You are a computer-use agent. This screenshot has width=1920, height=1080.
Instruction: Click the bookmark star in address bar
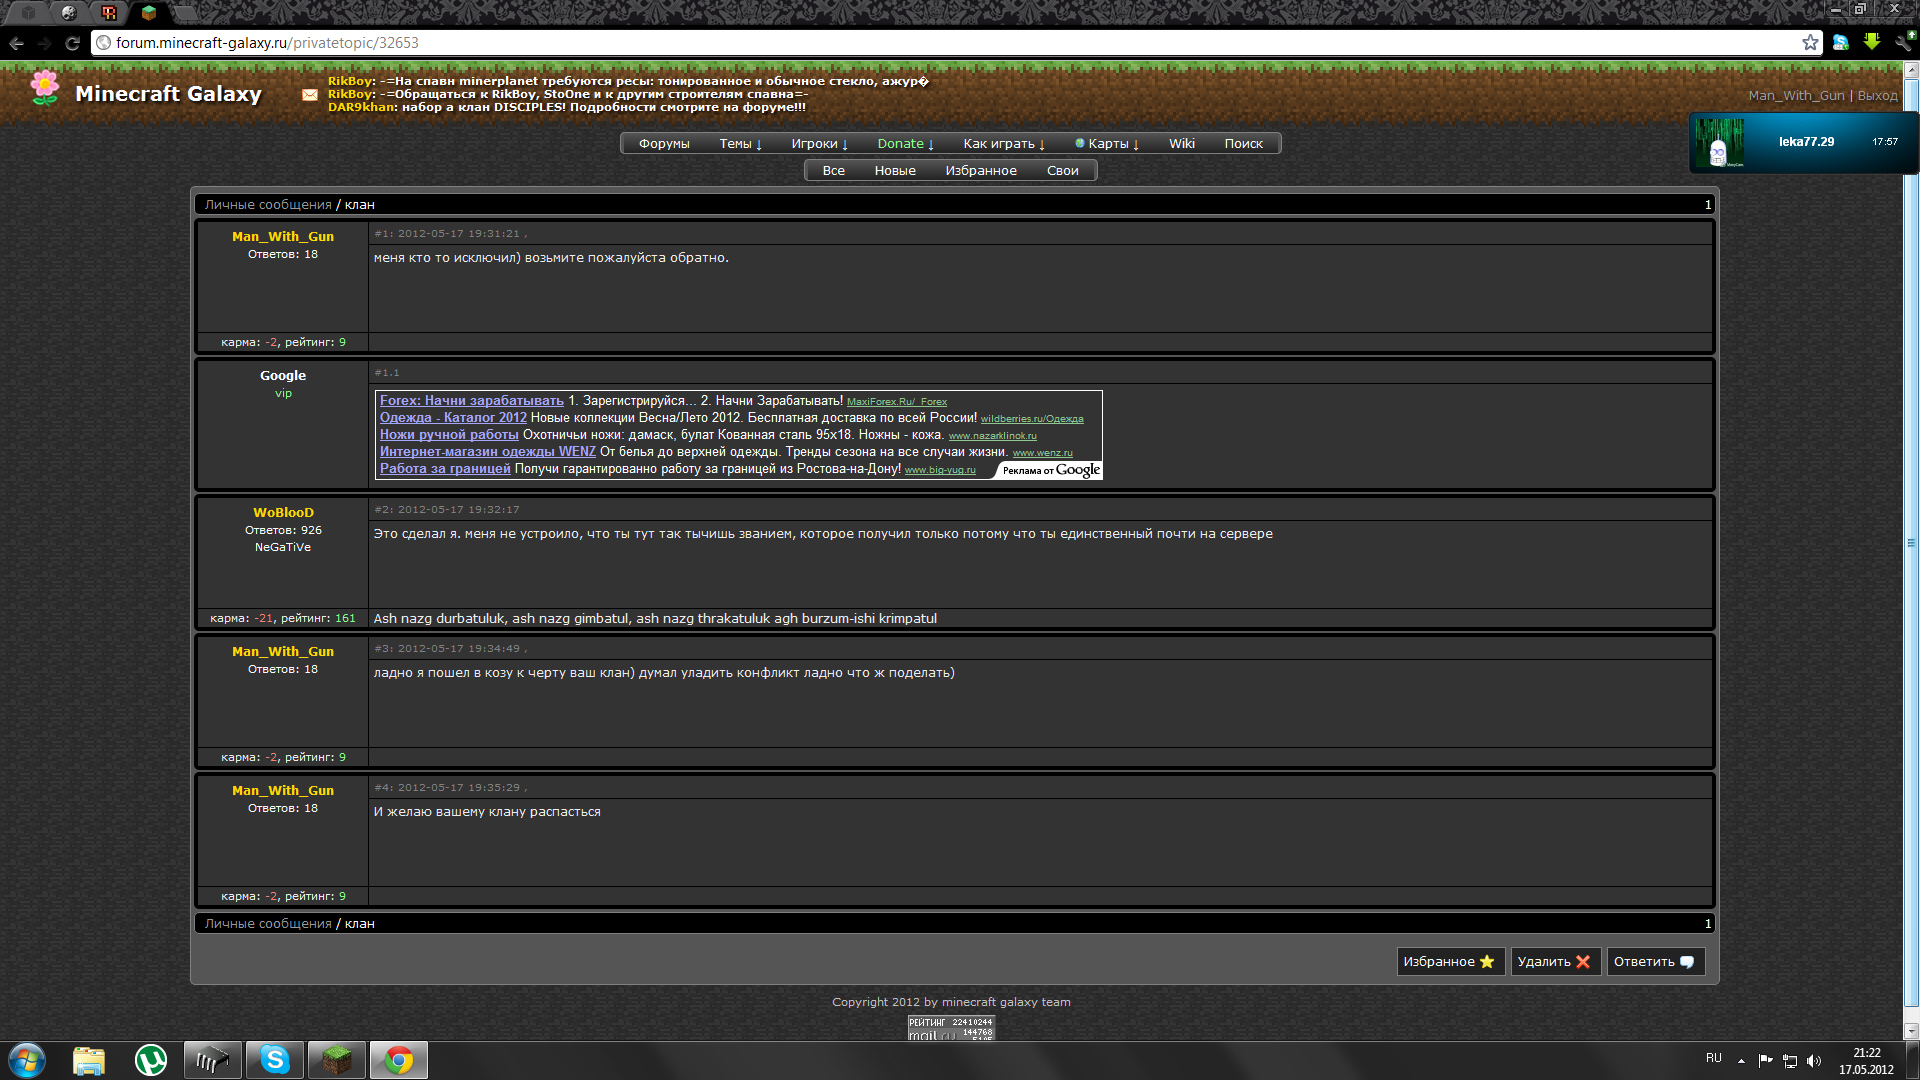[x=1810, y=43]
